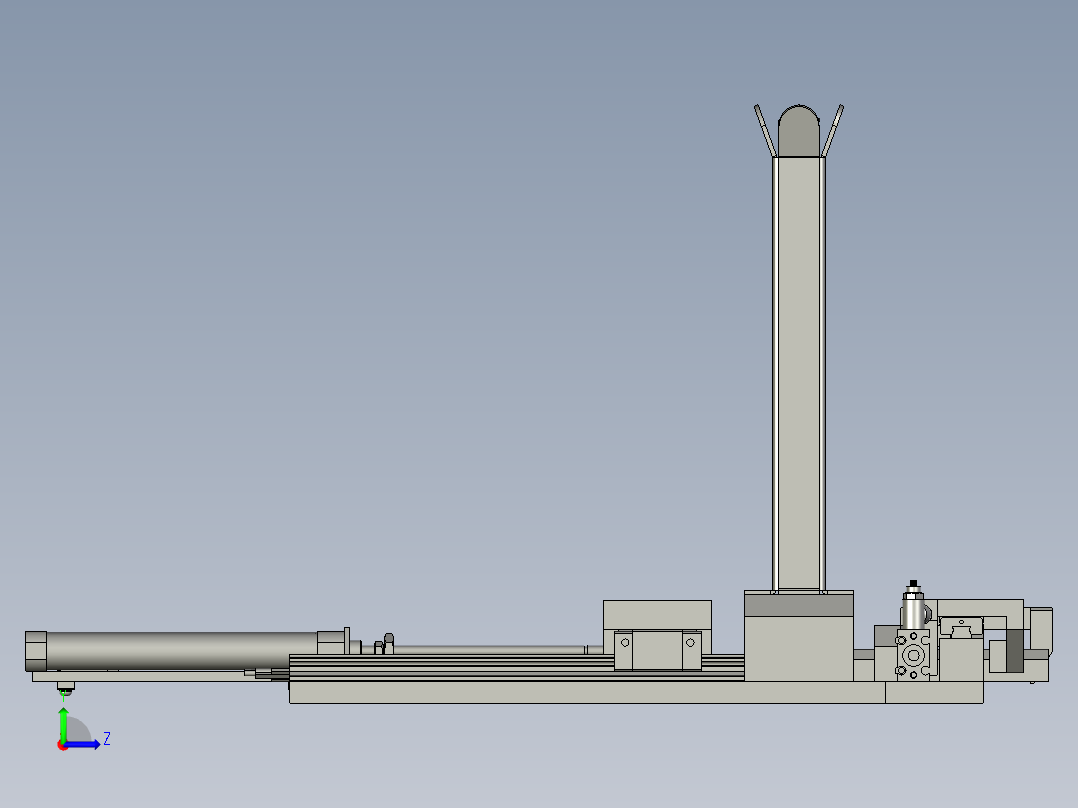Click the red origin ball of the triad
Image resolution: width=1078 pixels, height=808 pixels.
pos(63,745)
